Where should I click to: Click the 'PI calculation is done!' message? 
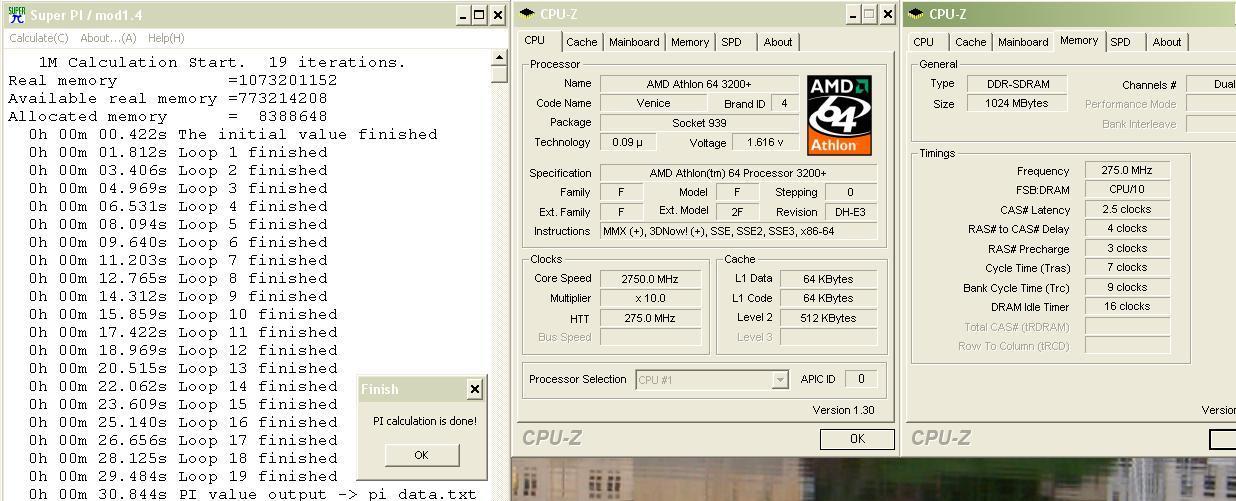[x=425, y=421]
